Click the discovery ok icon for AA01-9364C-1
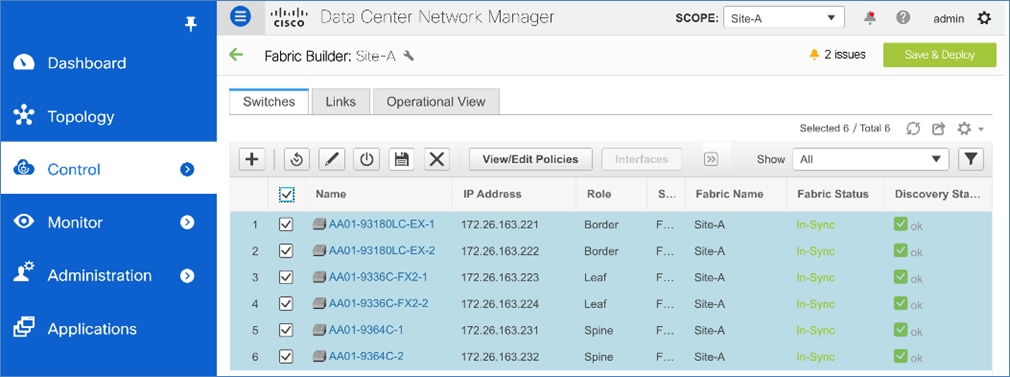 click(900, 329)
